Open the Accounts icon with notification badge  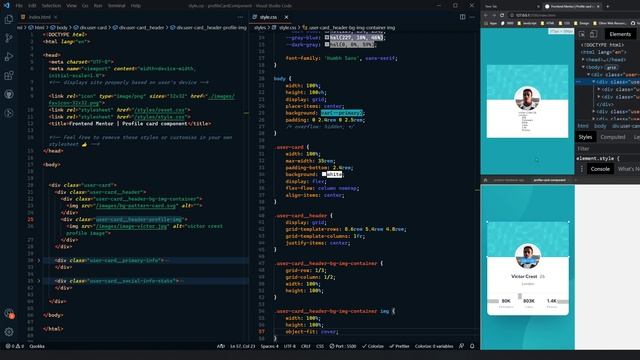click(x=9, y=313)
